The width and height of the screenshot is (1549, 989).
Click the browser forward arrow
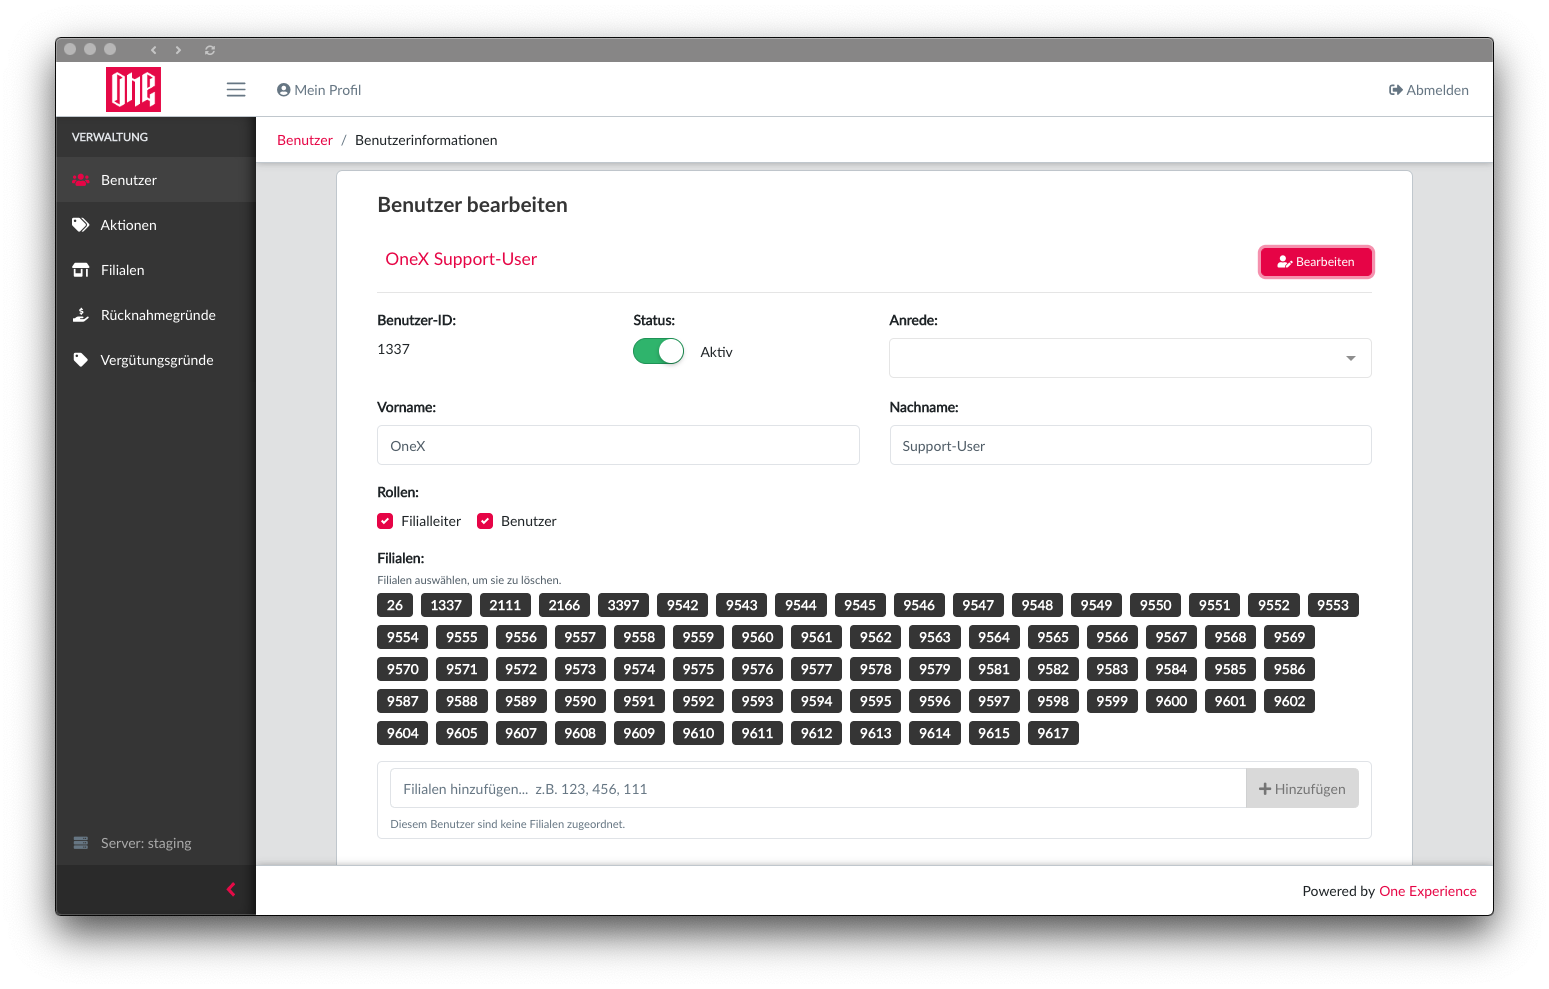pyautogui.click(x=178, y=50)
